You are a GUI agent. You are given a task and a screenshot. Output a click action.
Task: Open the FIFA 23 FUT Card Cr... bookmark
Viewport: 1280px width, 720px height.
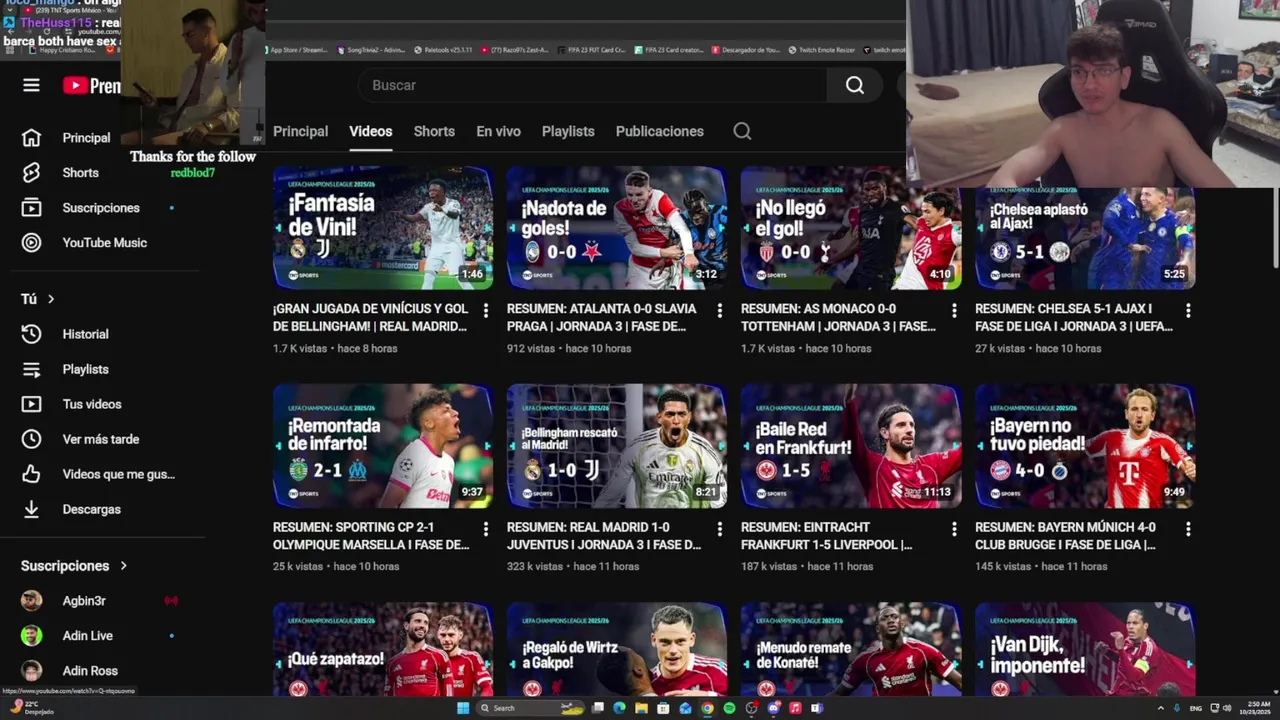591,50
